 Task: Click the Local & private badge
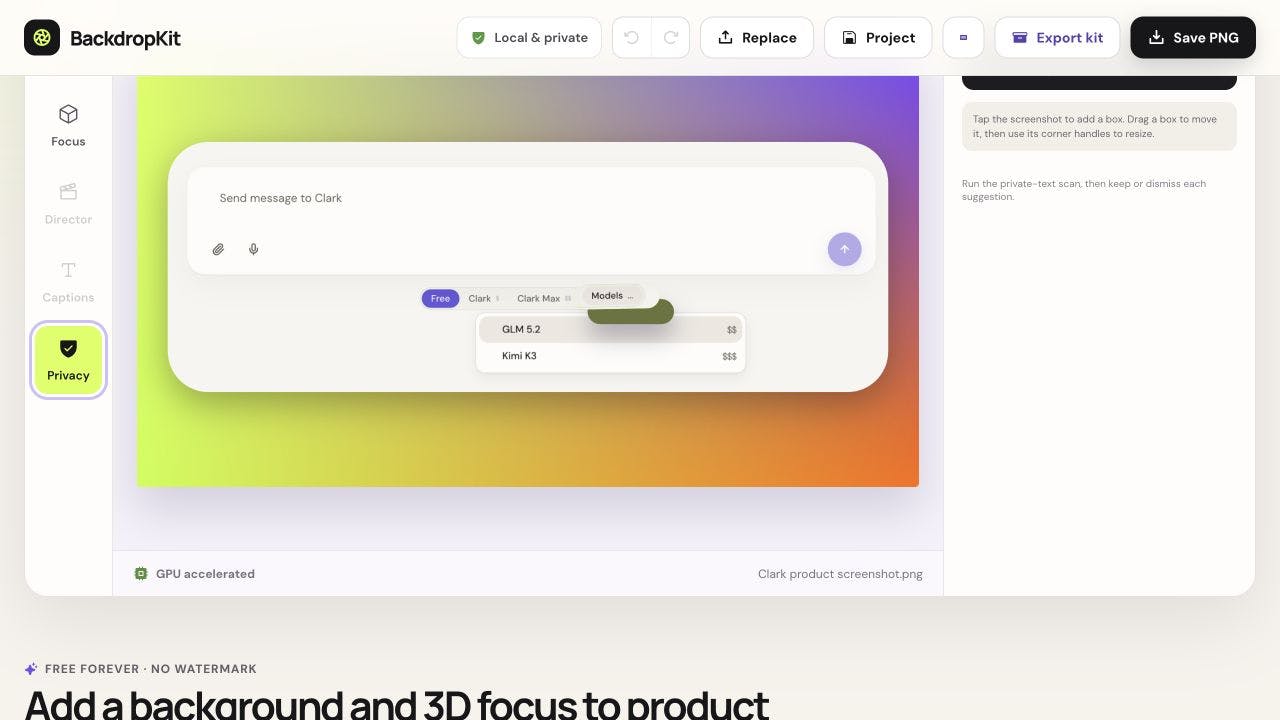coord(529,38)
